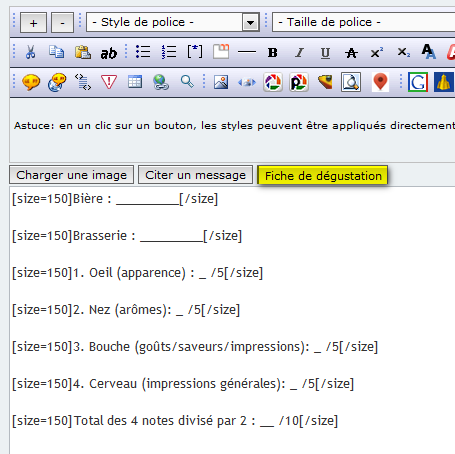Screen dimensions: 455x454
Task: Click the Fiche de dégustation button
Action: pos(323,175)
